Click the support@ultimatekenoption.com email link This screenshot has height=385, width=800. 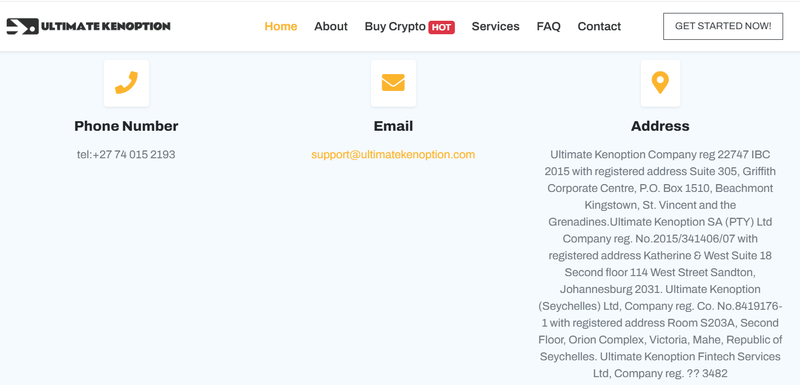pyautogui.click(x=393, y=155)
